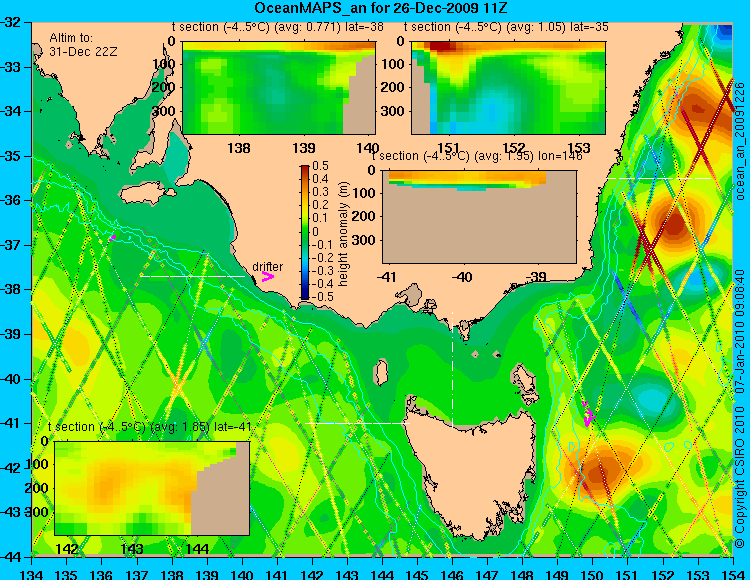Image resolution: width=750 pixels, height=580 pixels.
Task: Click the 200 depth label on the lon=146 section
Action: [x=366, y=216]
